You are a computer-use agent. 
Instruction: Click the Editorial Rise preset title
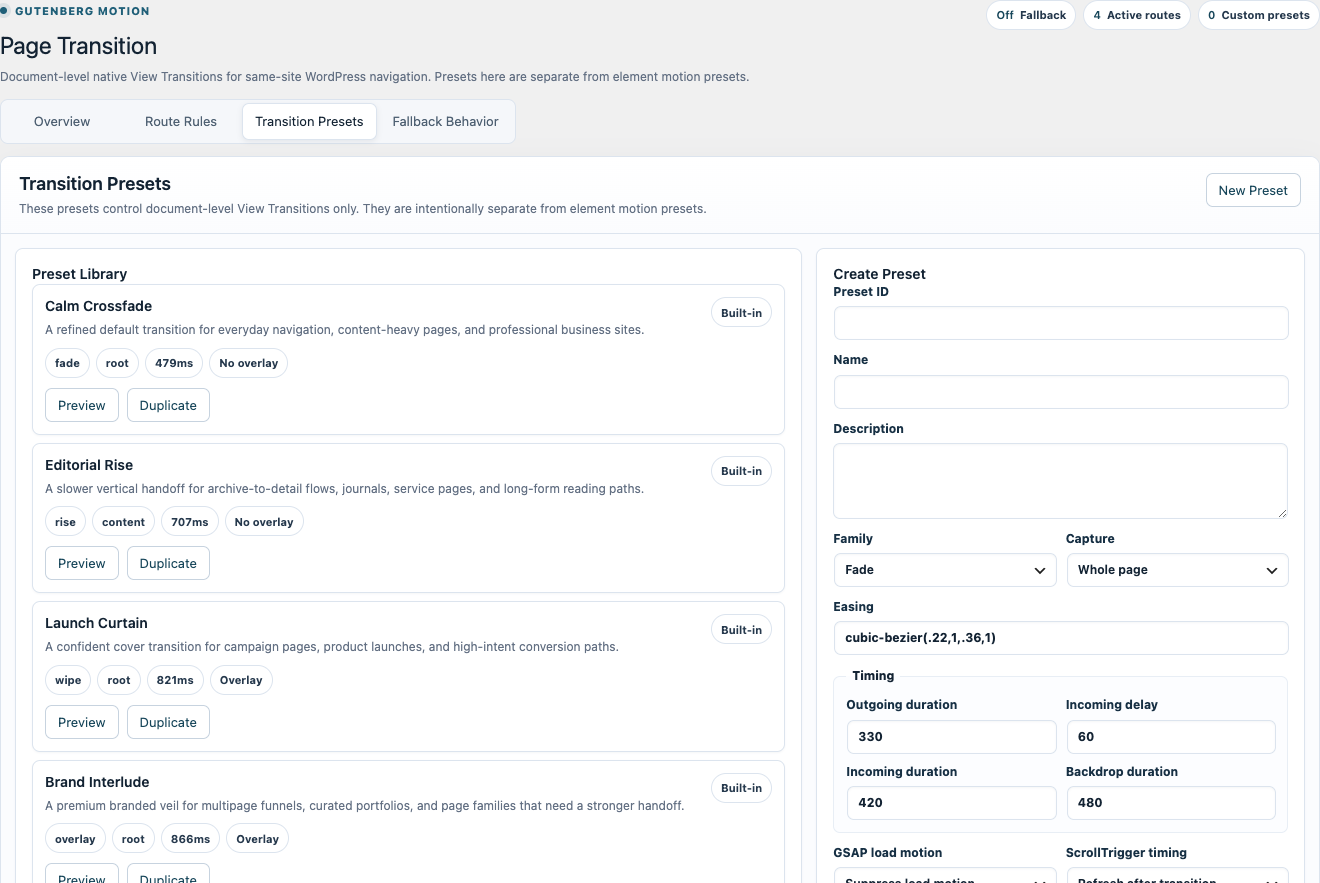click(x=89, y=465)
